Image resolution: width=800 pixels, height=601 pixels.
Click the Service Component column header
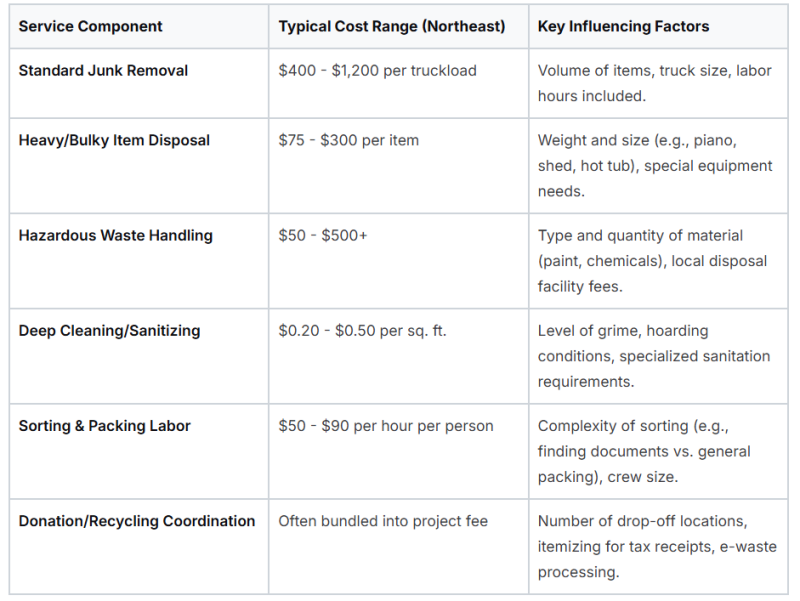pos(90,27)
